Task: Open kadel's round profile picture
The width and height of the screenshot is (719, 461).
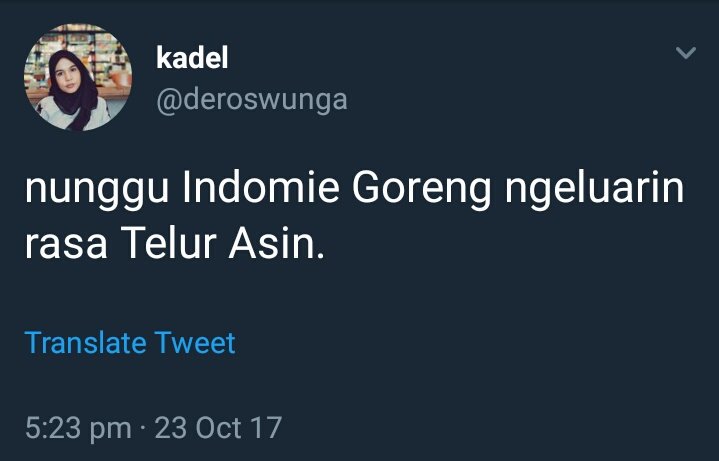Action: [78, 78]
